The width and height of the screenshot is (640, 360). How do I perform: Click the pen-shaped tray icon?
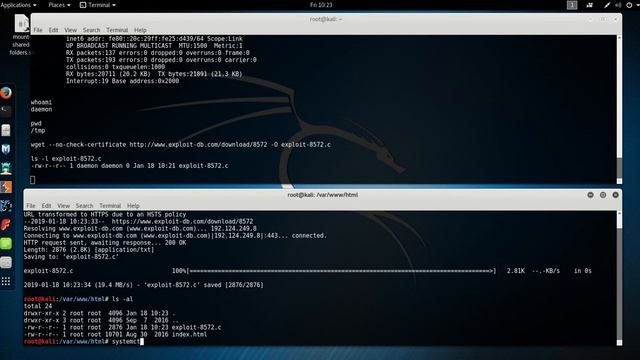tap(607, 5)
